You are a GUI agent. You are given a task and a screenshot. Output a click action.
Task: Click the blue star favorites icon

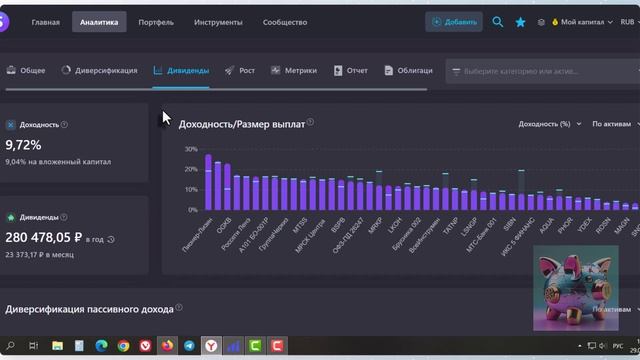pos(520,22)
